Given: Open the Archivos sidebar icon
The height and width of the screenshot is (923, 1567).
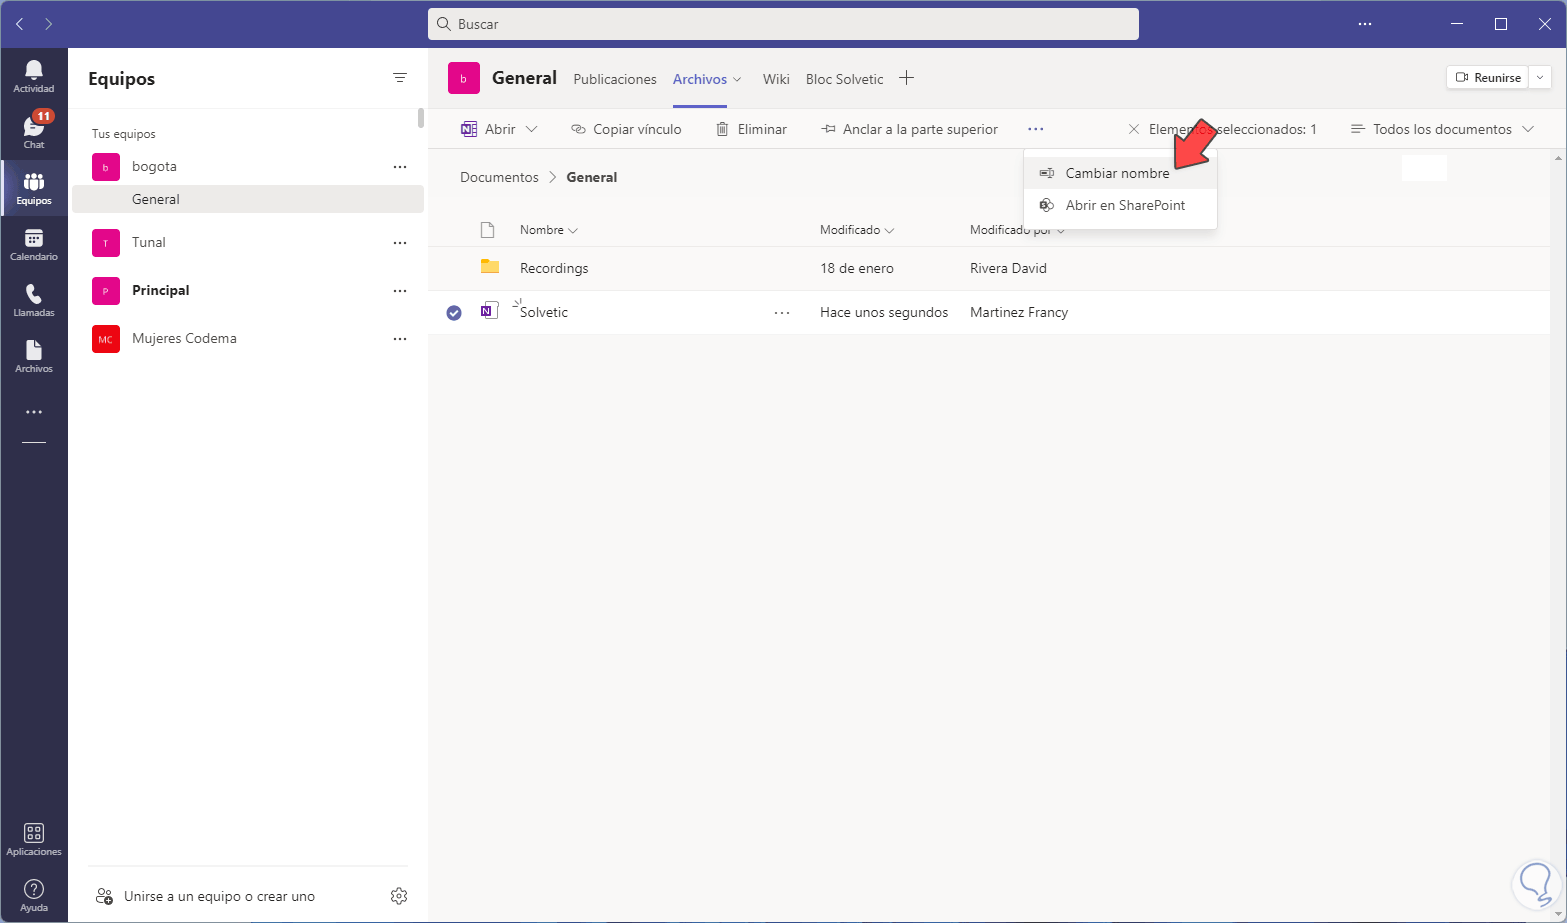Looking at the screenshot, I should [34, 356].
